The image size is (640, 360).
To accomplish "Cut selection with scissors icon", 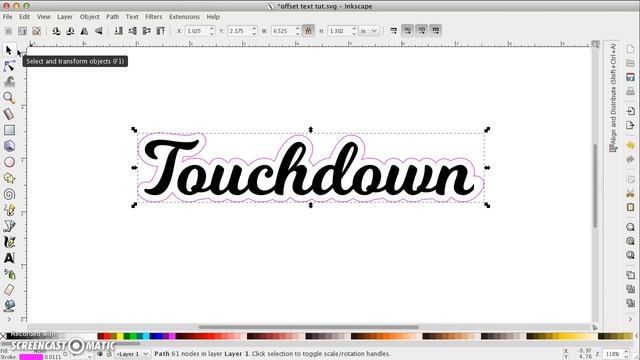I will 630,193.
